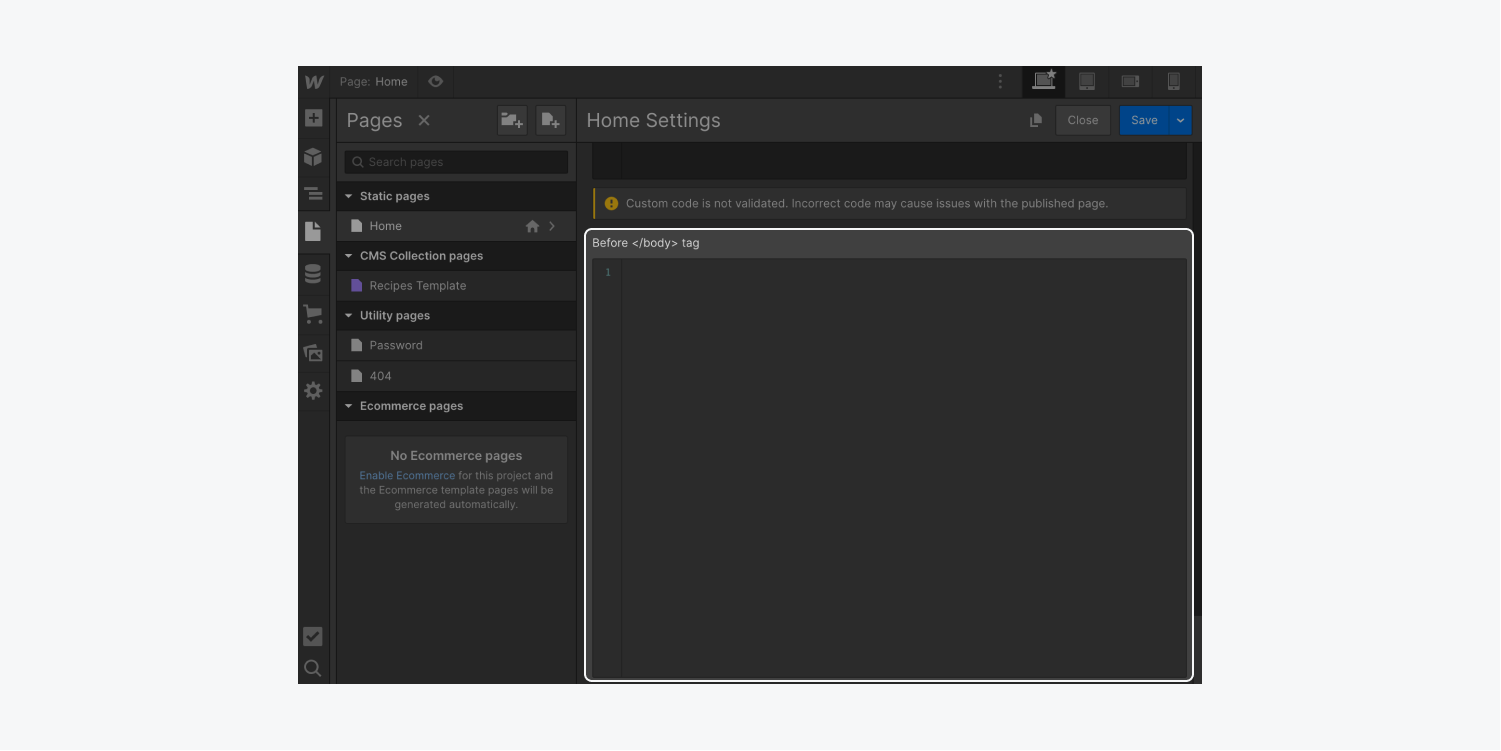The image size is (1501, 751).
Task: Open the Ecommerce cart icon
Action: click(x=313, y=314)
